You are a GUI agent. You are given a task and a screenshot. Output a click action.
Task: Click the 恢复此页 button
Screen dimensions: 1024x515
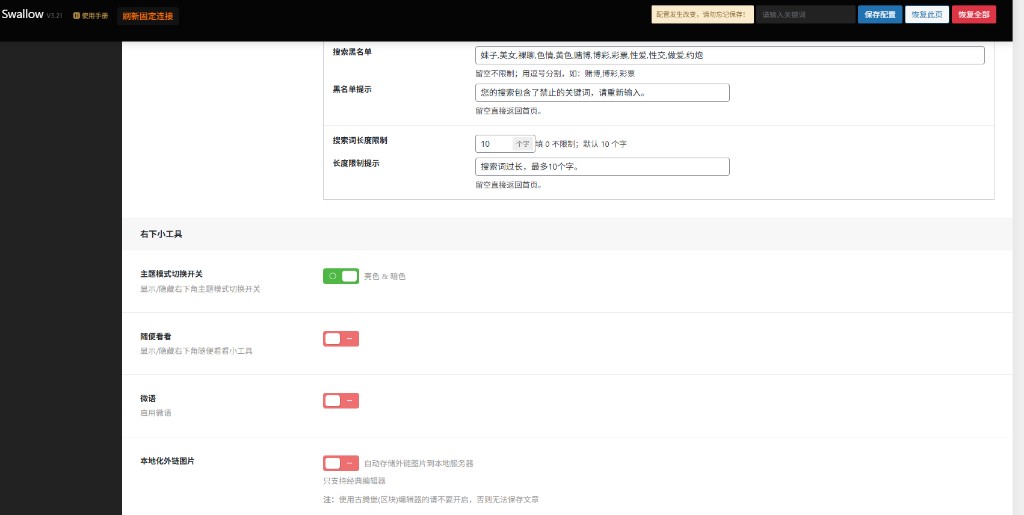click(926, 15)
